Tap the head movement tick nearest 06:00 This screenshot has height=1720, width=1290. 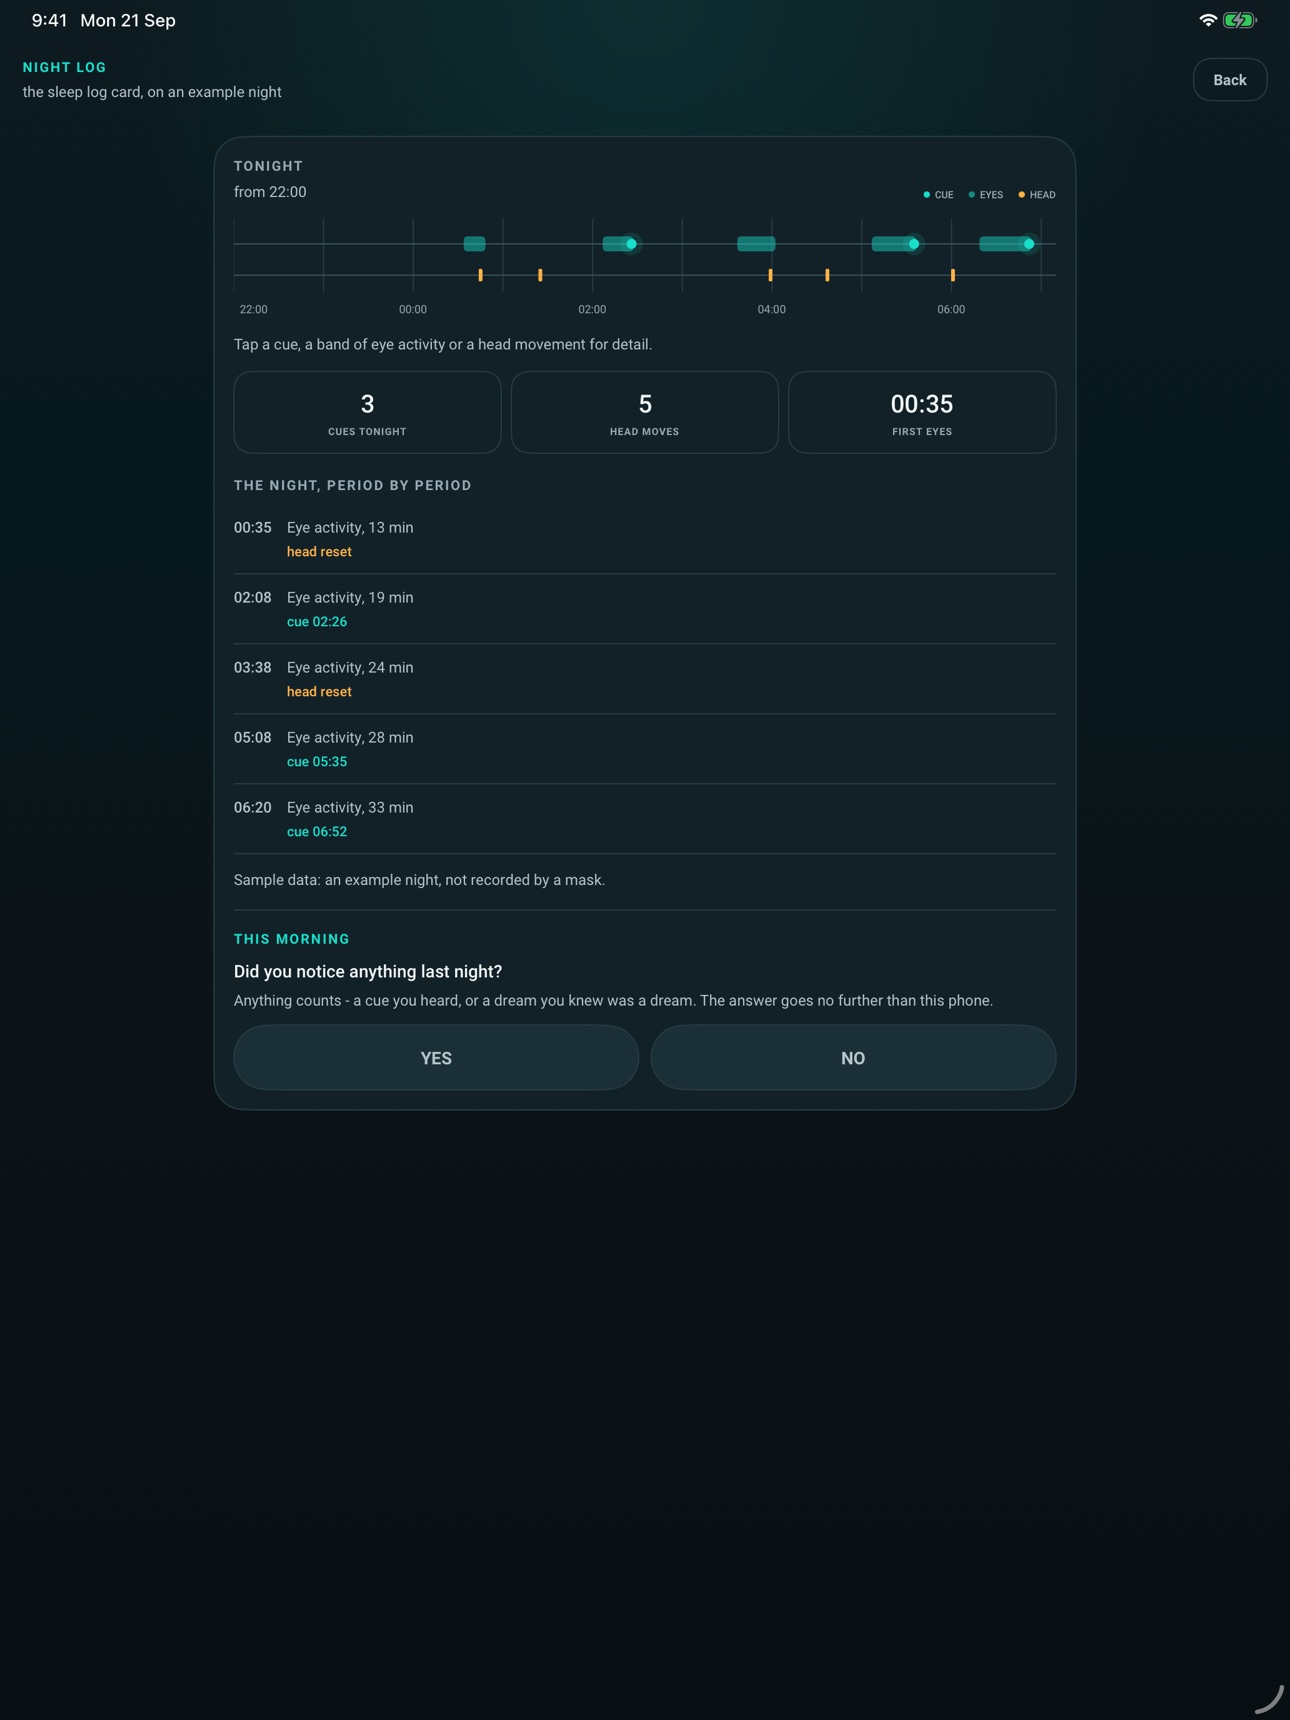click(953, 275)
